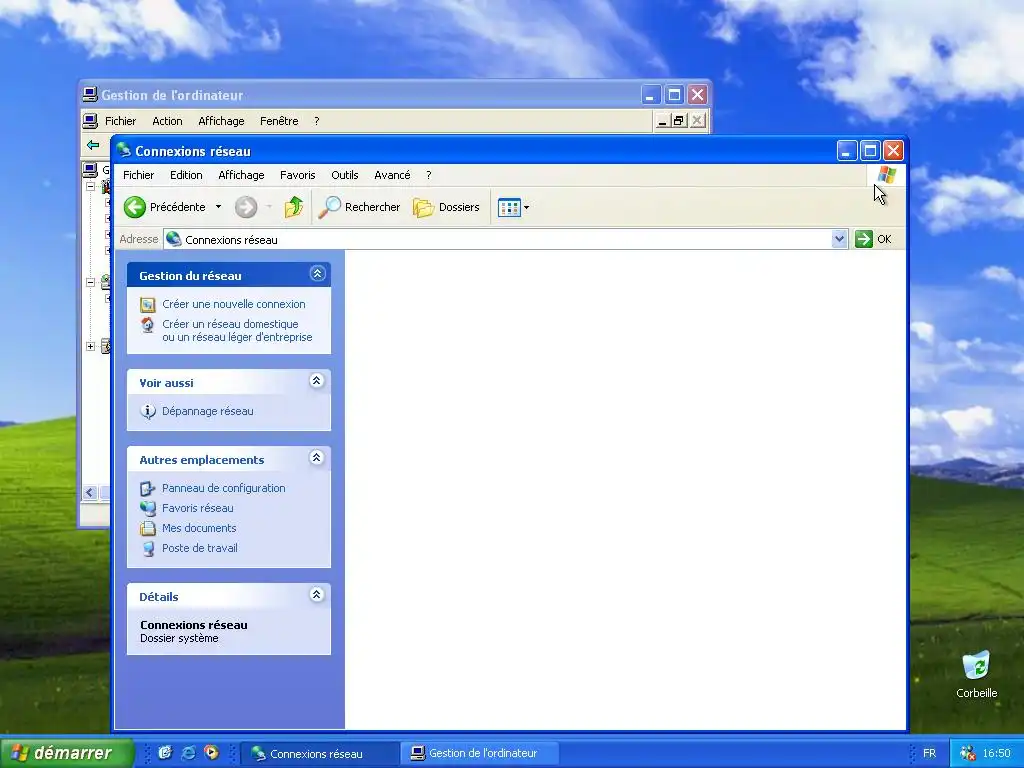The height and width of the screenshot is (768, 1024).
Task: Minimize the inner MDI window in Gestion de l'ordinateur
Action: coord(662,121)
